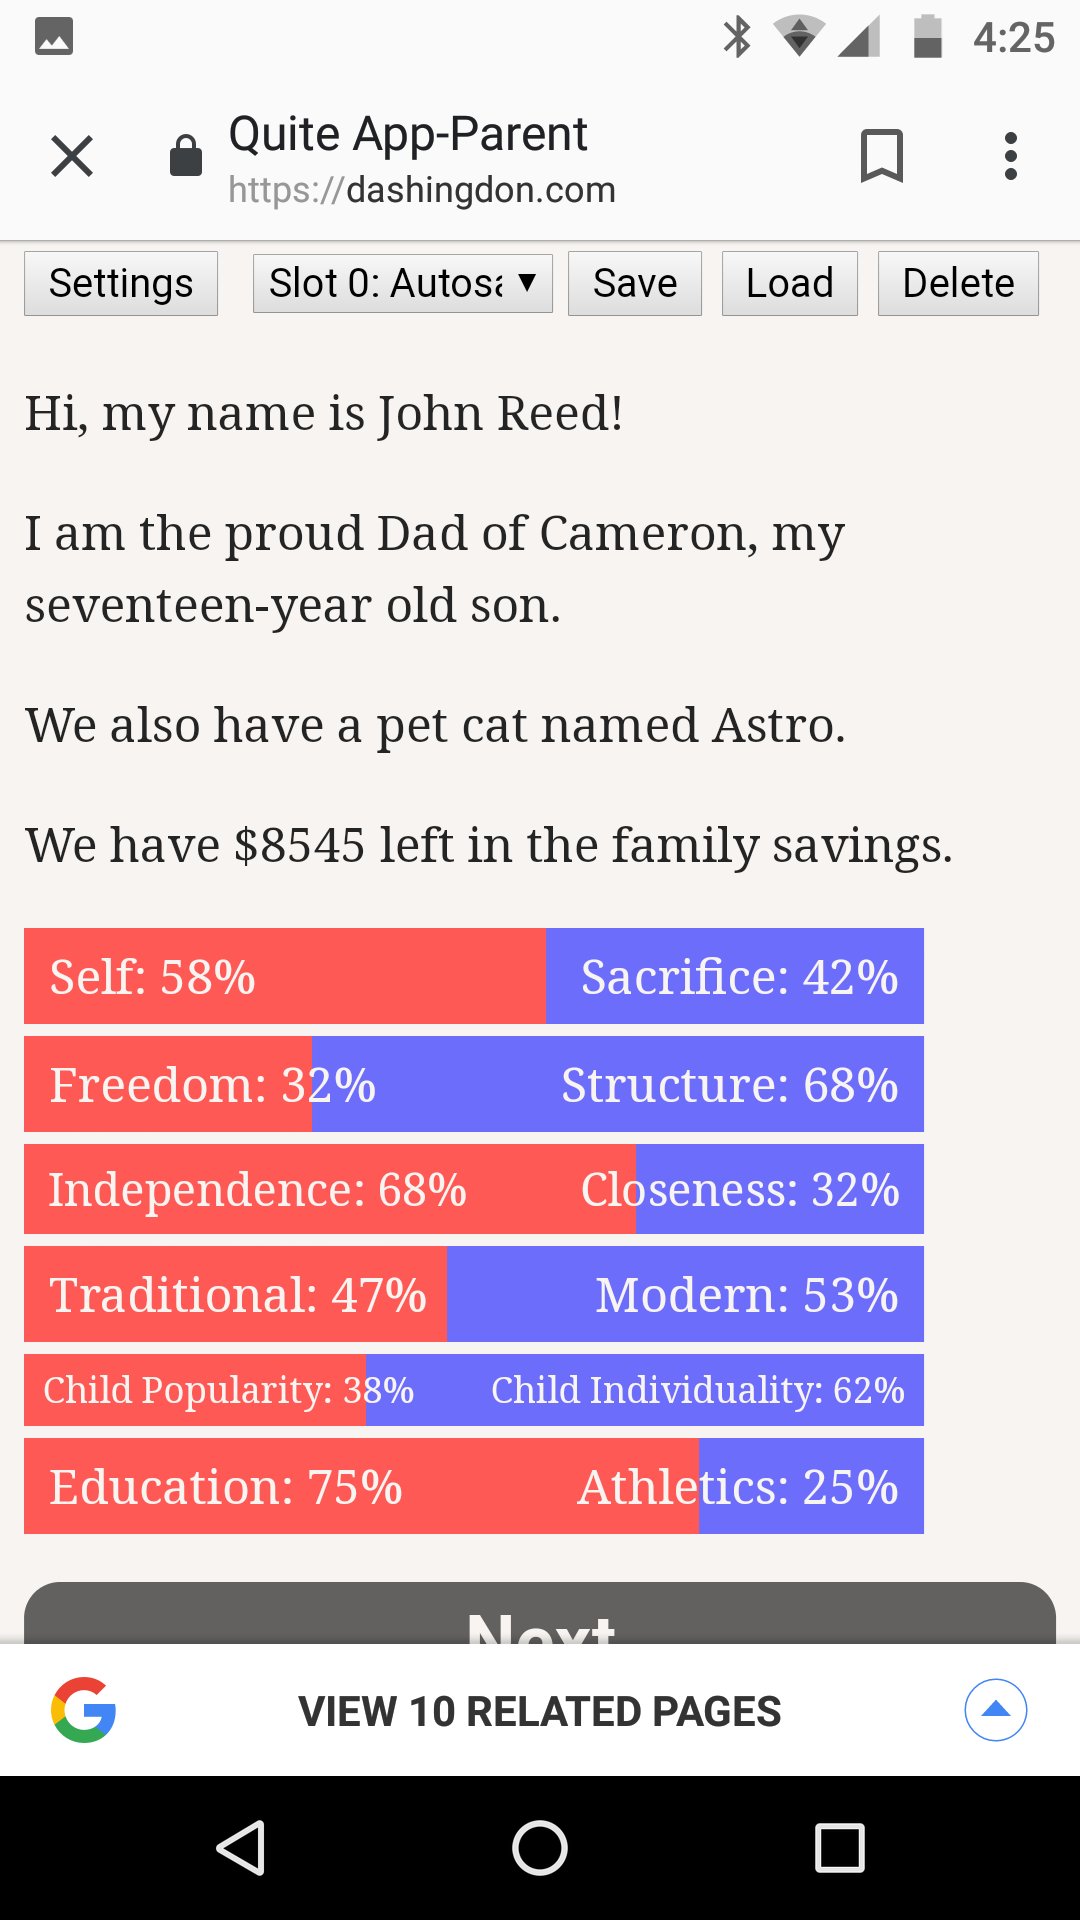Open the Slot 0 Autosave dropdown
The width and height of the screenshot is (1080, 1920).
[403, 283]
